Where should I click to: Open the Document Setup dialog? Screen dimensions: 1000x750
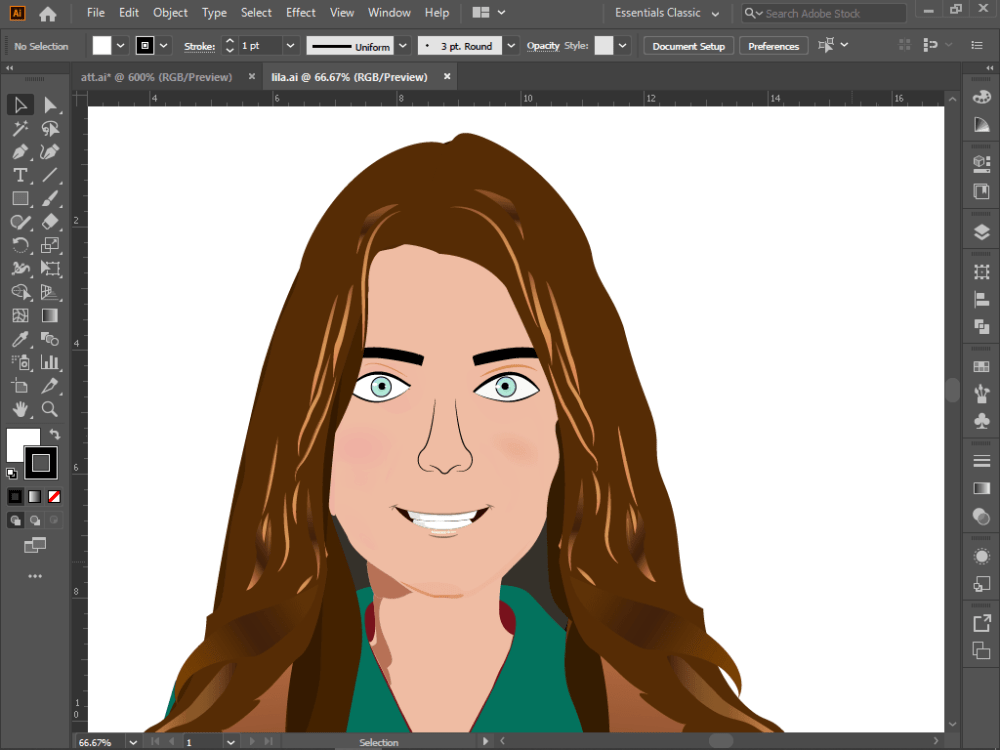(x=689, y=46)
